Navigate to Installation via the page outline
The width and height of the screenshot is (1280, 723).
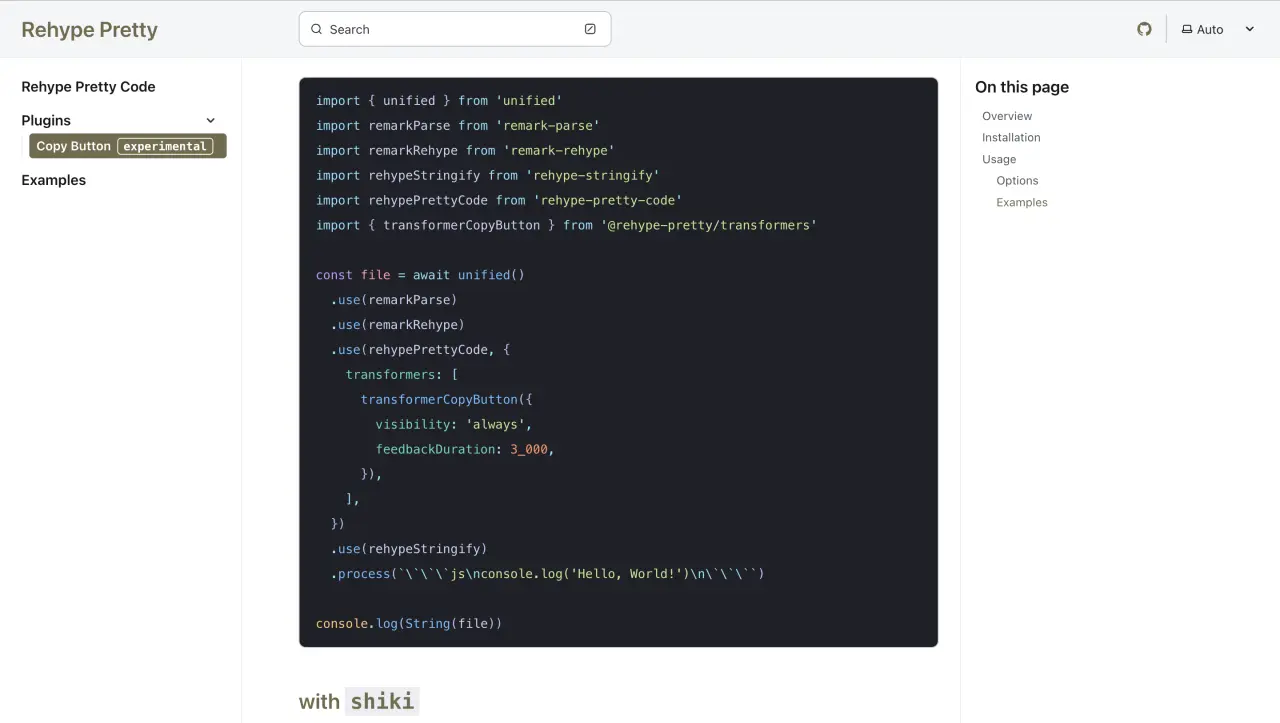(1011, 137)
